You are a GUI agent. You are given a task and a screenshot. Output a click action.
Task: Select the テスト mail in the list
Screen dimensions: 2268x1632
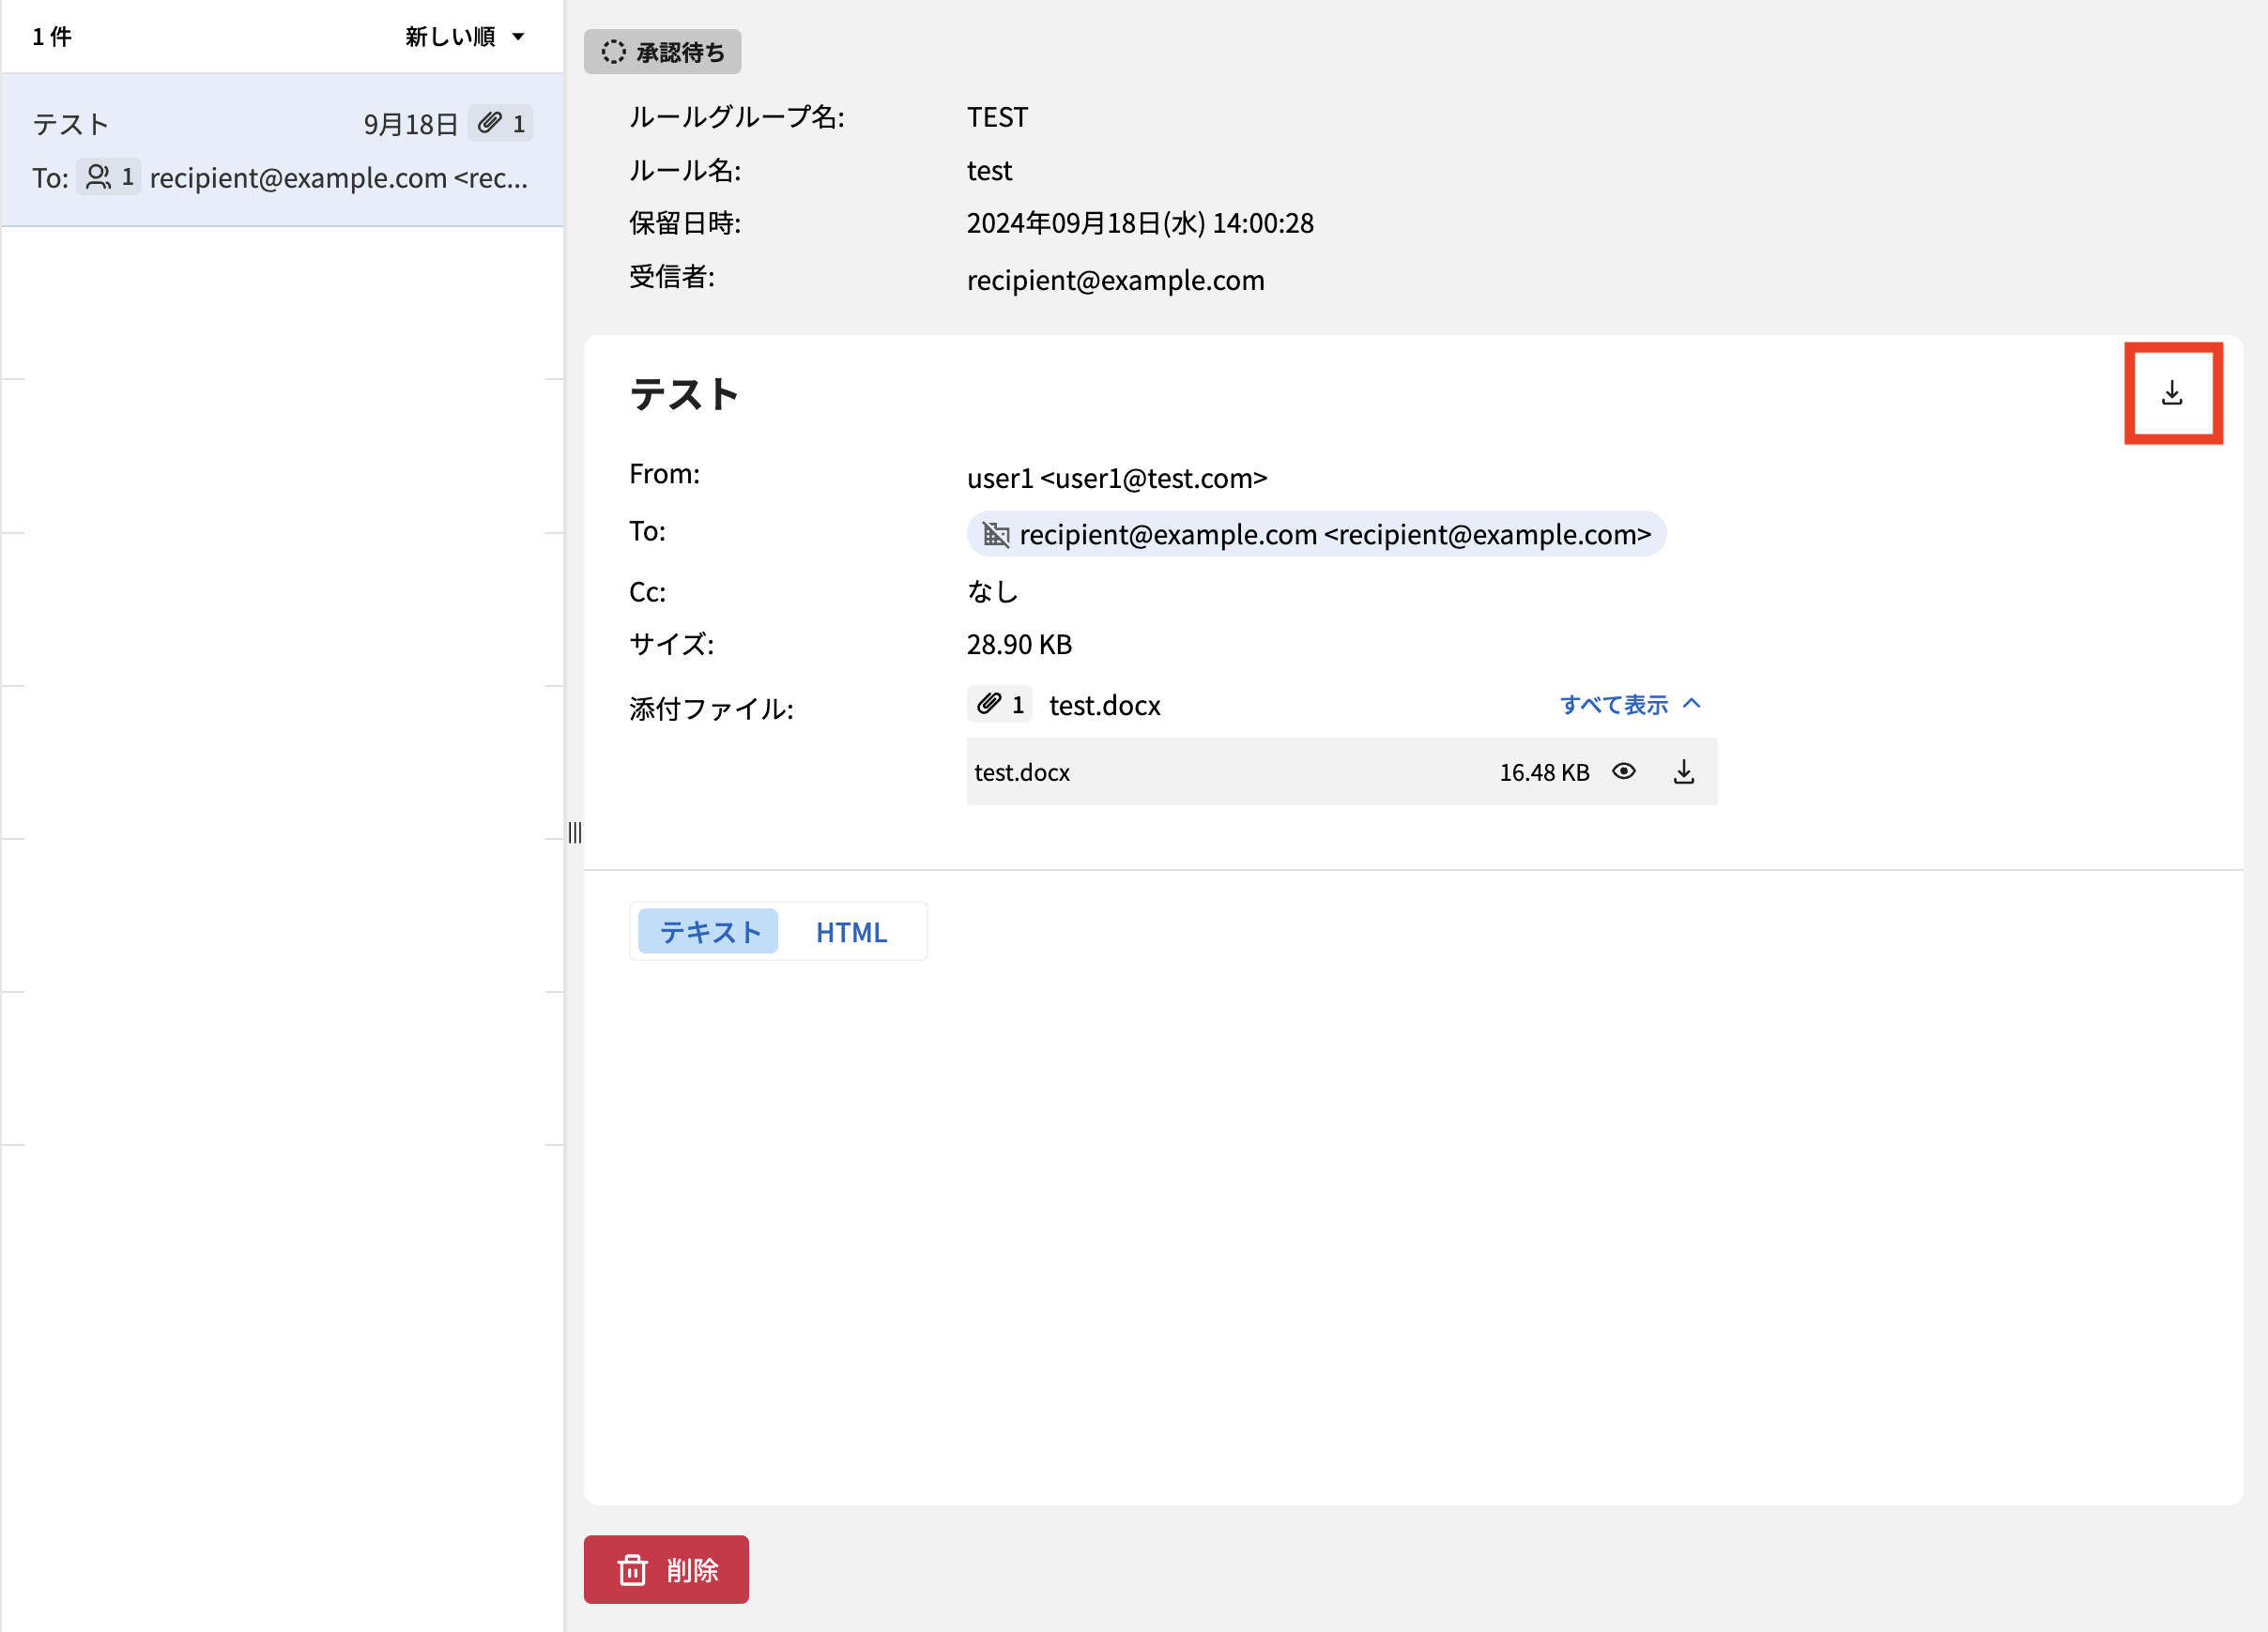282,150
